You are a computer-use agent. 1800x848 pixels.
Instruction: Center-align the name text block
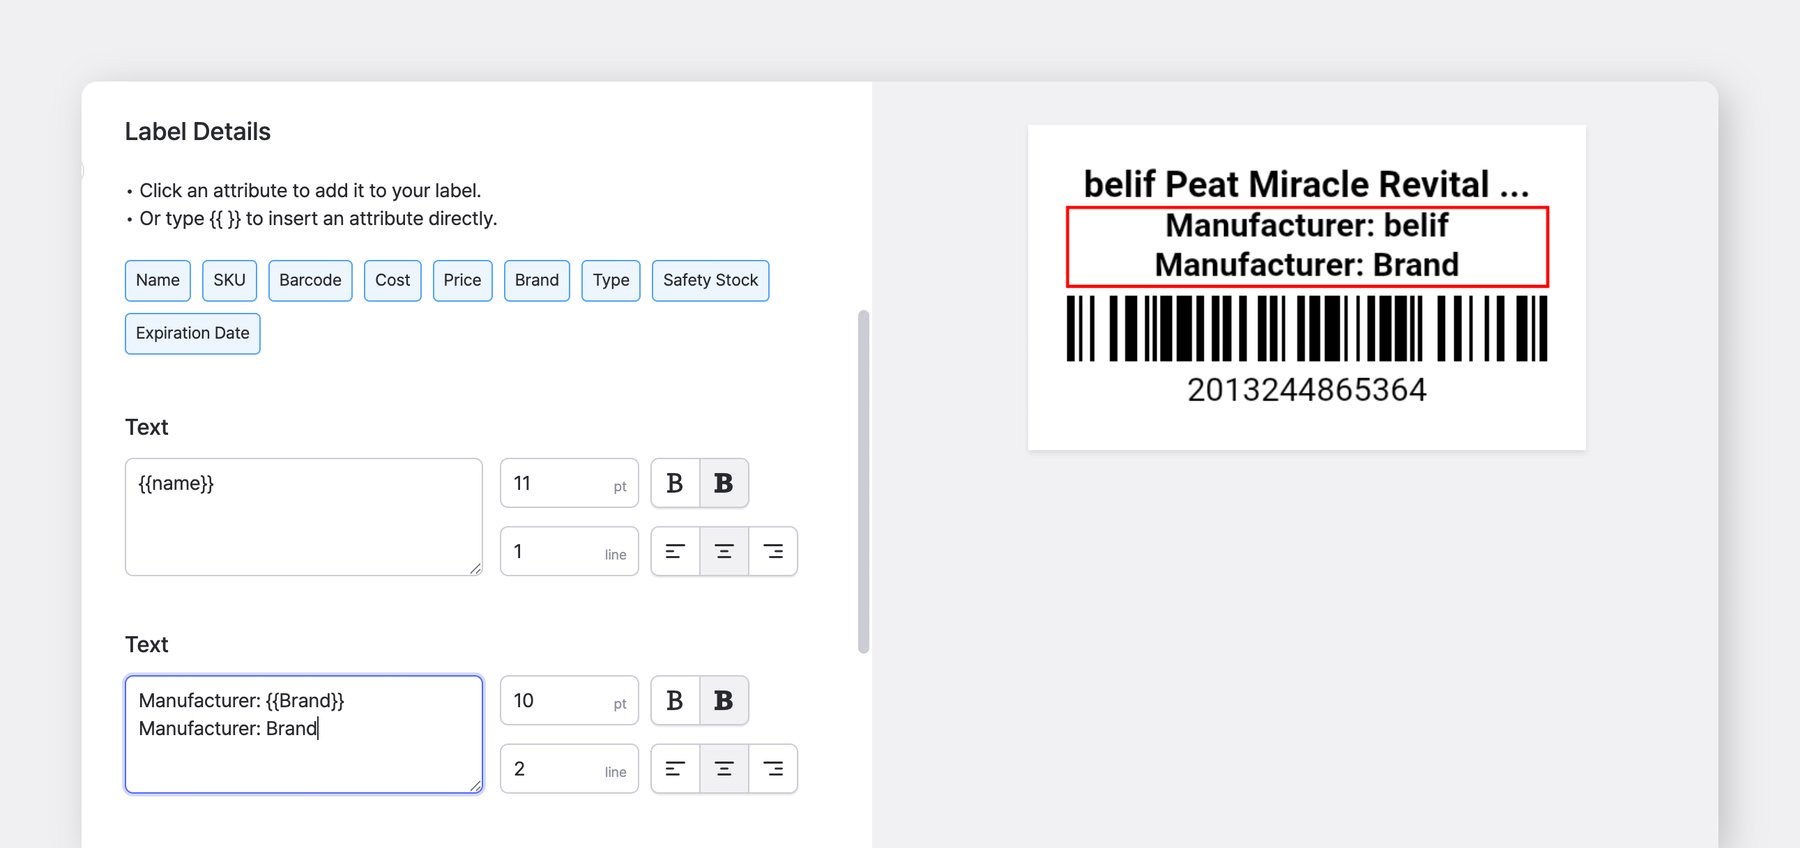(x=724, y=552)
